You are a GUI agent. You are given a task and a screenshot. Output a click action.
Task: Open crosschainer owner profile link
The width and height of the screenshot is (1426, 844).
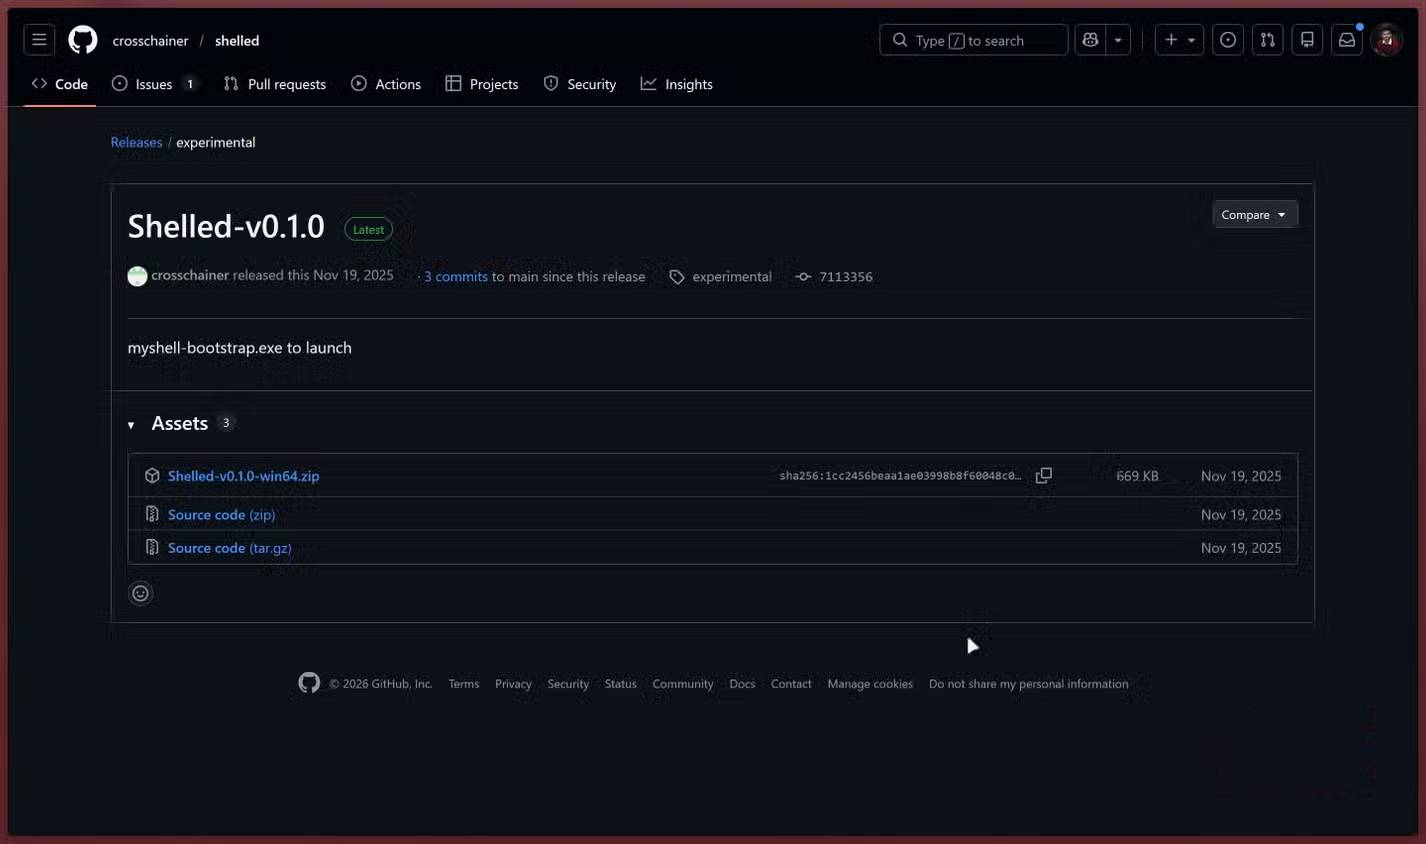click(150, 41)
